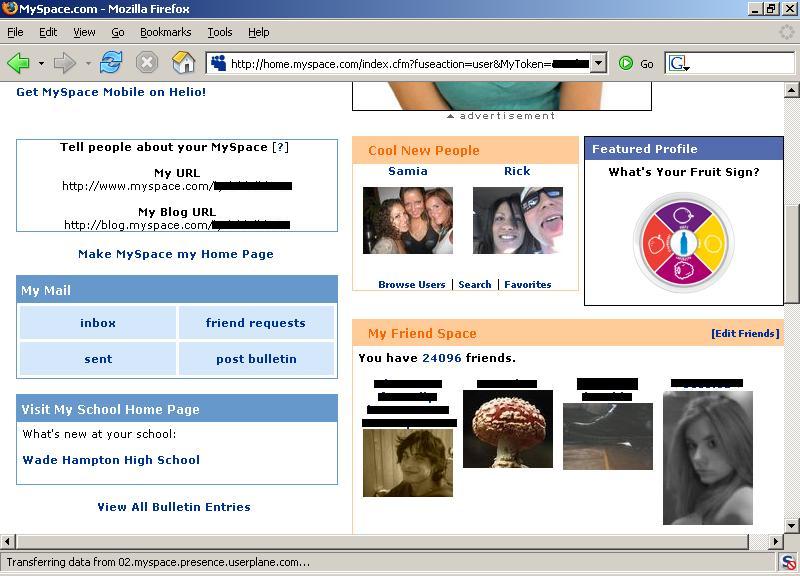800x576 pixels.
Task: Open the Help menu
Action: pos(259,32)
